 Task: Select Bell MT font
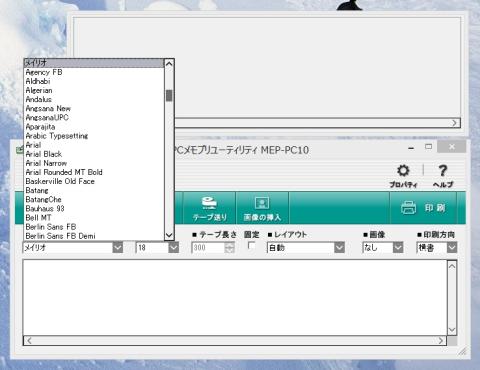[94, 218]
